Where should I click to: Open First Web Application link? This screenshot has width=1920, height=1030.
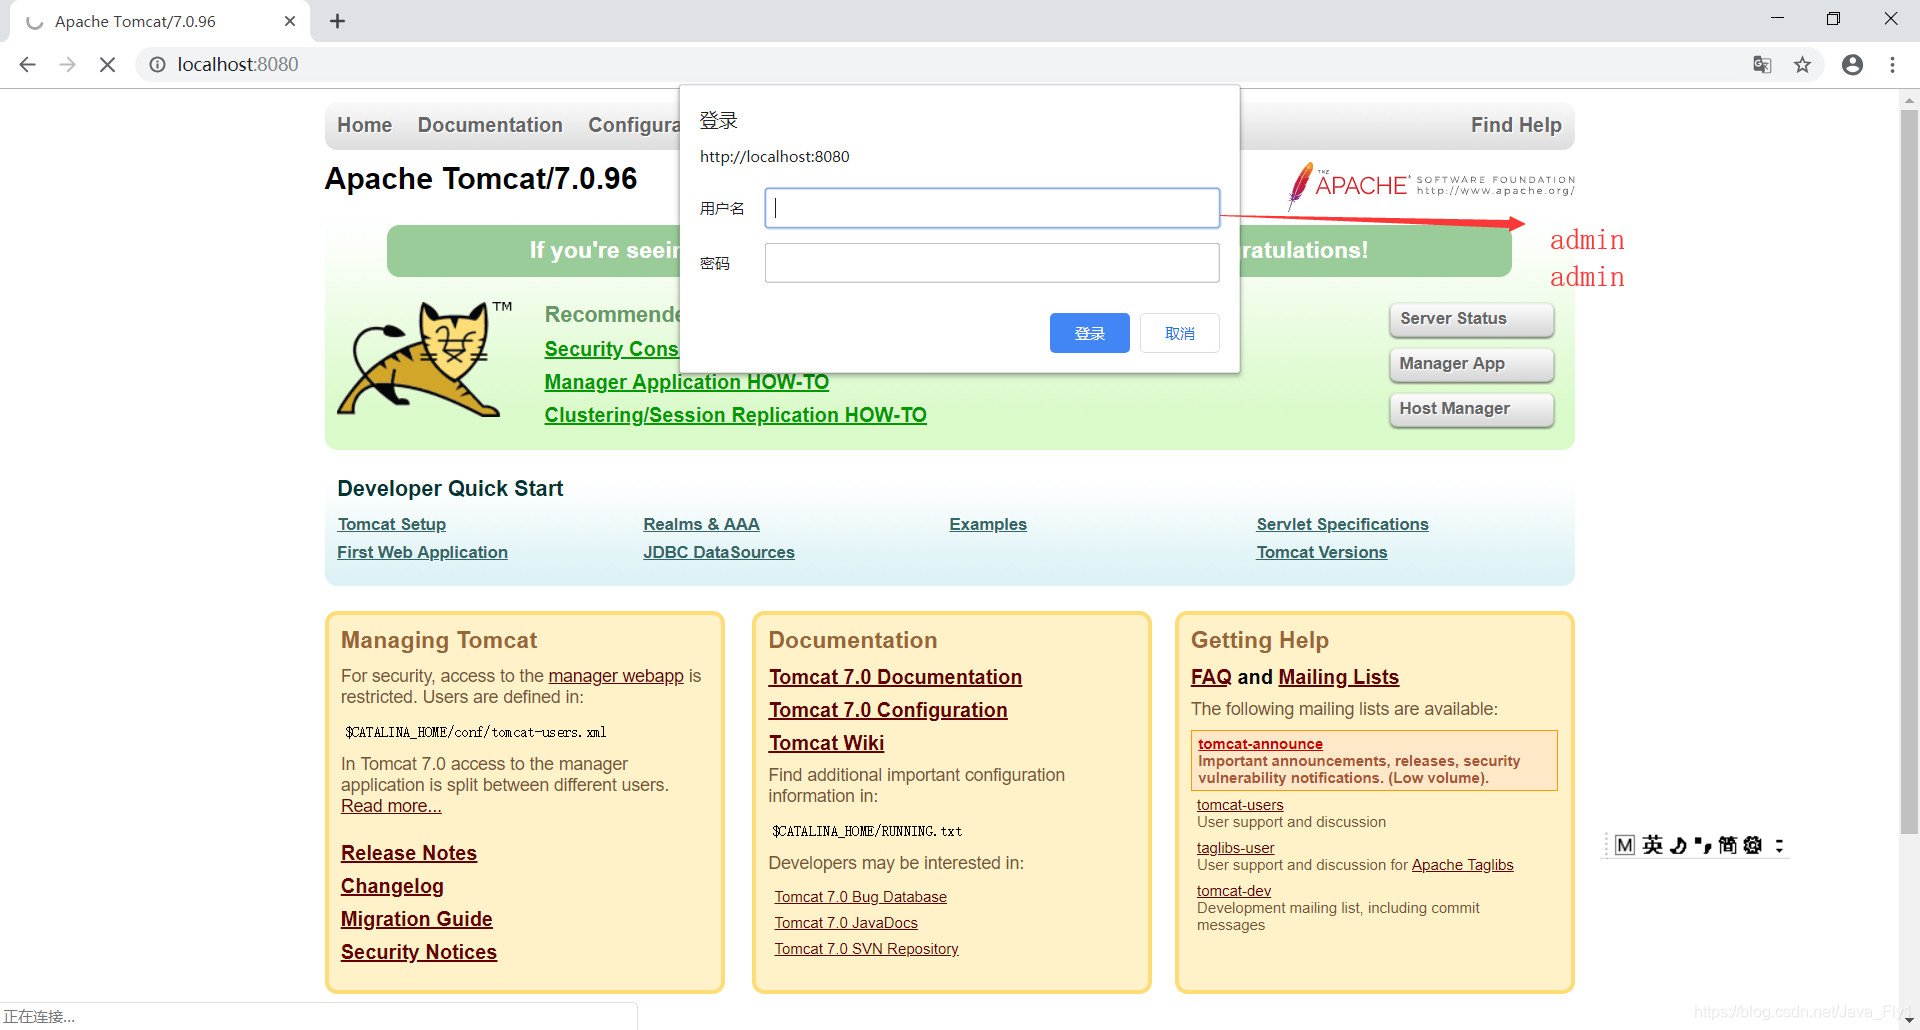[422, 552]
